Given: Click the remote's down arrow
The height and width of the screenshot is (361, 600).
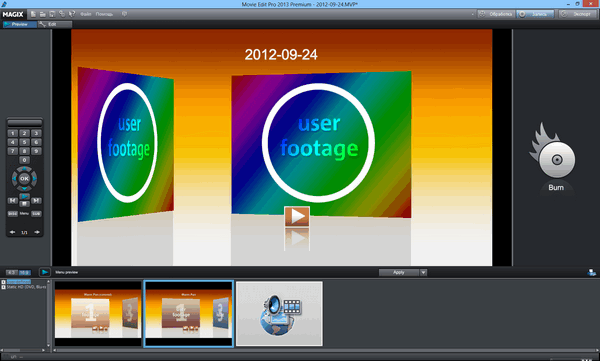Looking at the screenshot, I should (x=24, y=188).
